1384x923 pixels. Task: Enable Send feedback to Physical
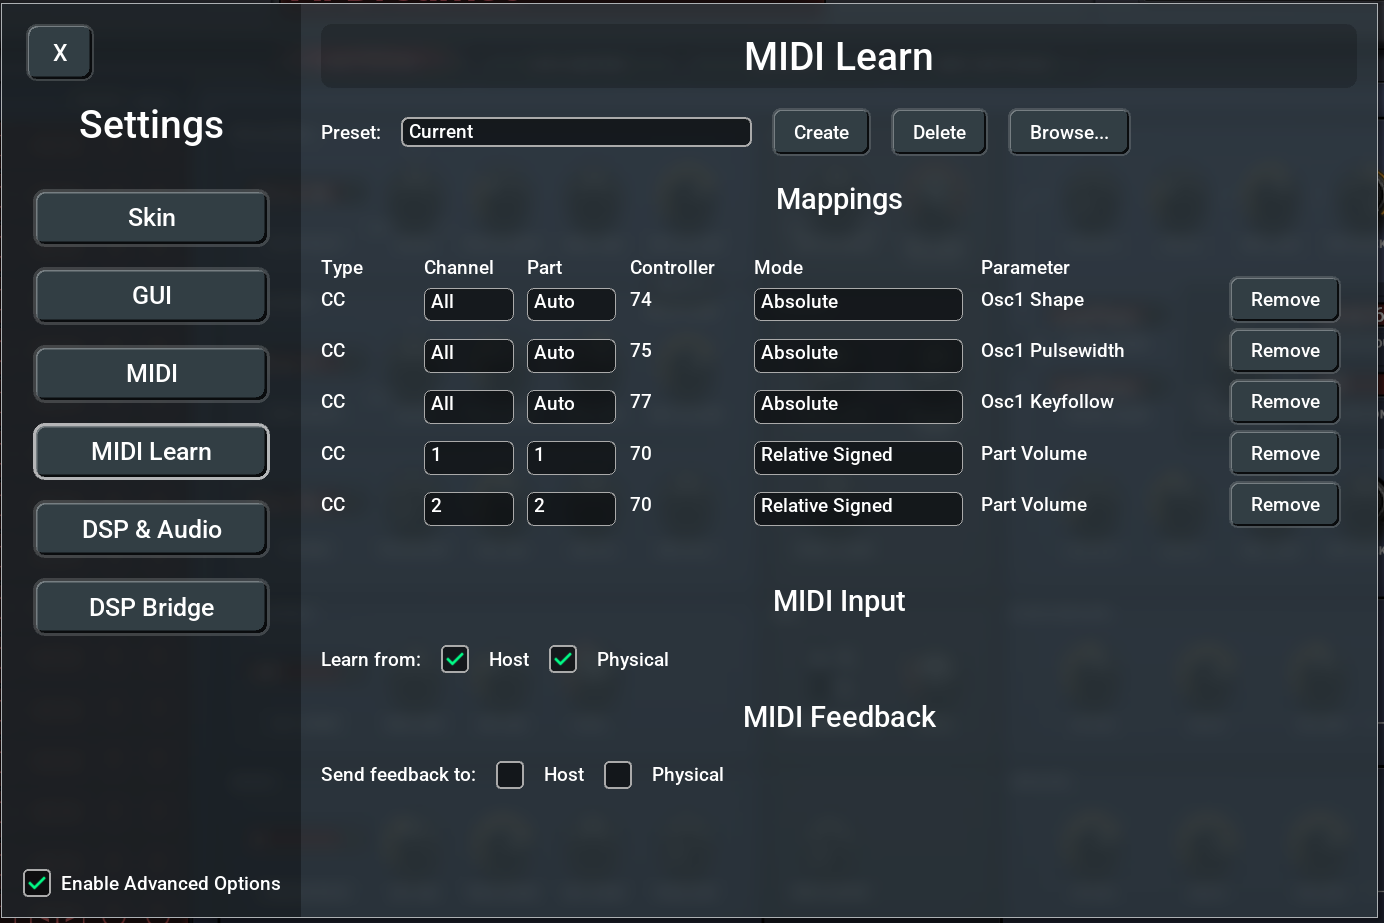(618, 775)
